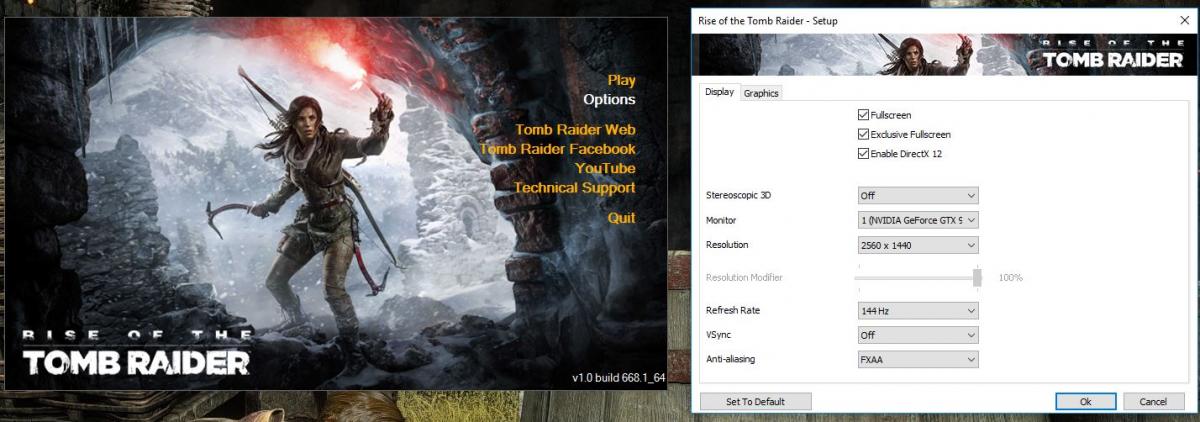Quit the Tomb Raider launcher
Screen dimensions: 1200x422
(621, 218)
